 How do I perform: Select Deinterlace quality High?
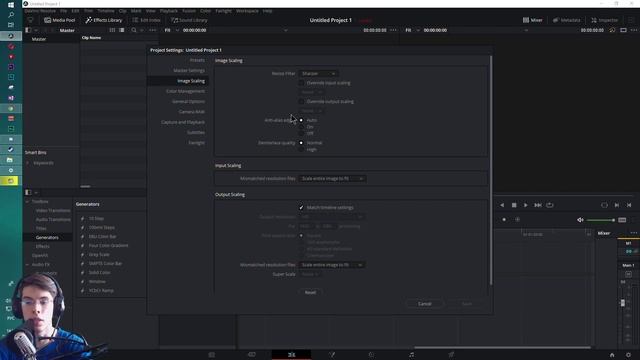pos(301,149)
